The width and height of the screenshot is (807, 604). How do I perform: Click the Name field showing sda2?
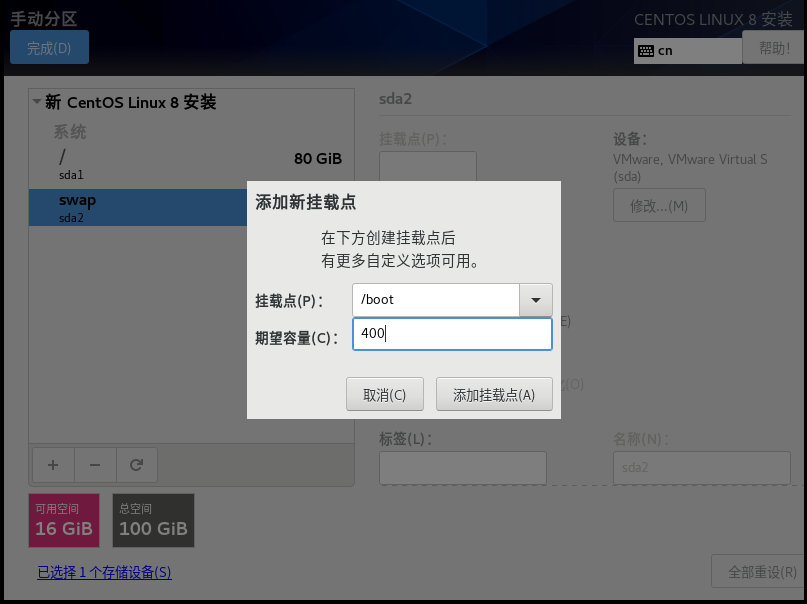point(701,468)
